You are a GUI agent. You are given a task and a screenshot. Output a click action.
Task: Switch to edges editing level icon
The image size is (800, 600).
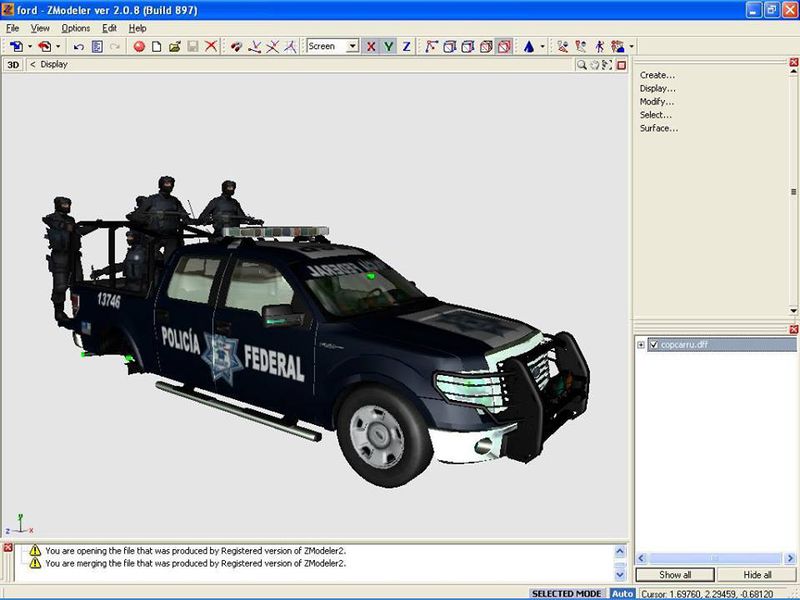449,47
